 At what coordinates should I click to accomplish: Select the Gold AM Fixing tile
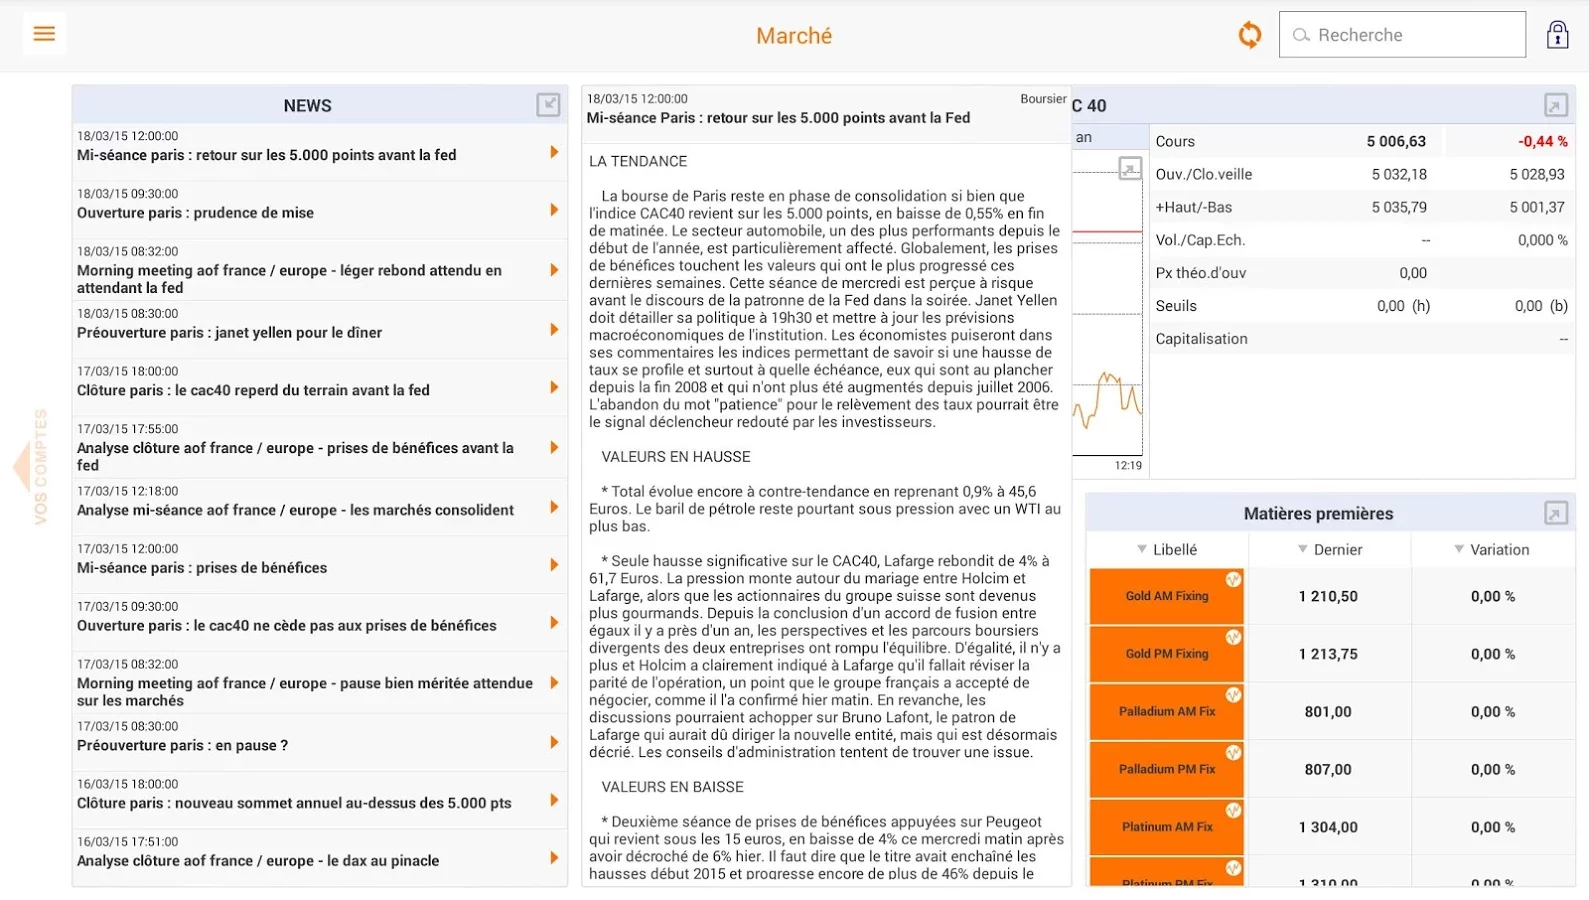pyautogui.click(x=1167, y=596)
